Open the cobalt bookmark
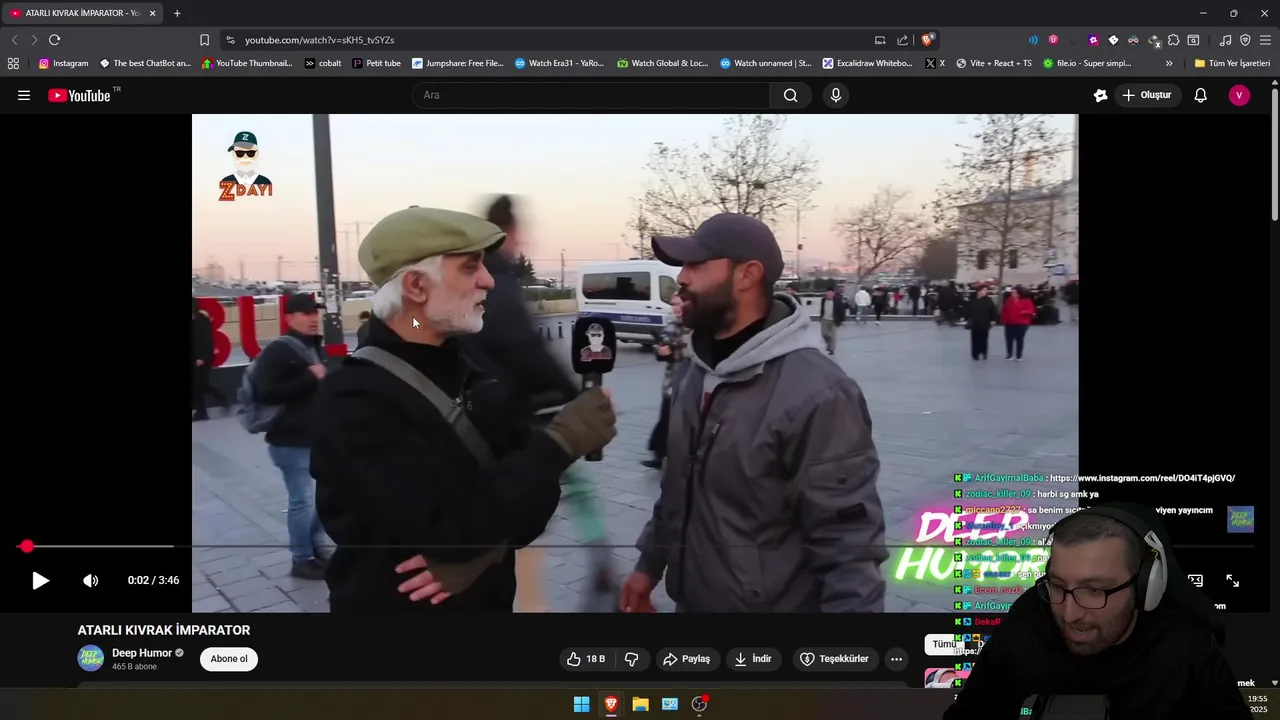 click(x=323, y=63)
